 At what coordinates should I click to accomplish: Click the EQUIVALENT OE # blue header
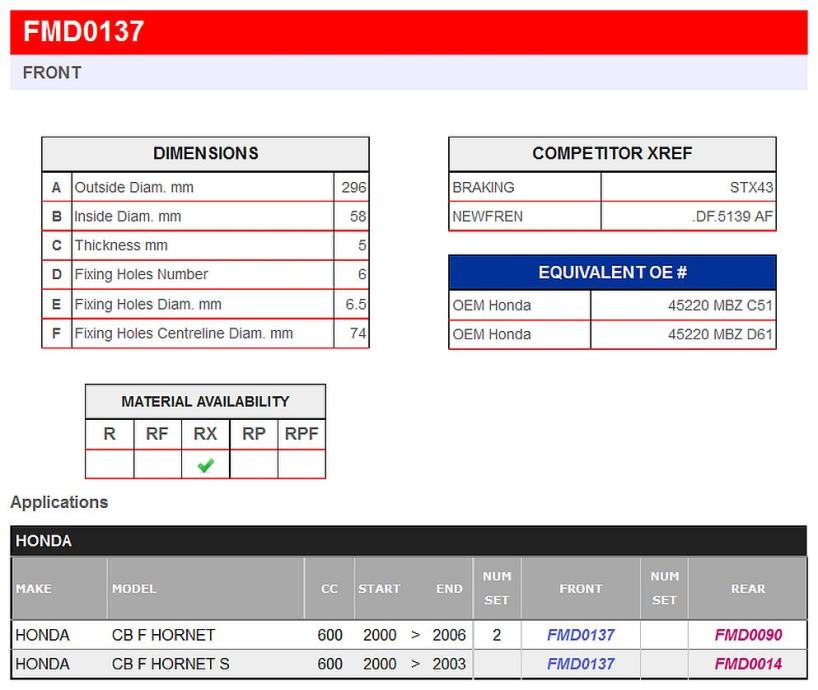click(612, 272)
